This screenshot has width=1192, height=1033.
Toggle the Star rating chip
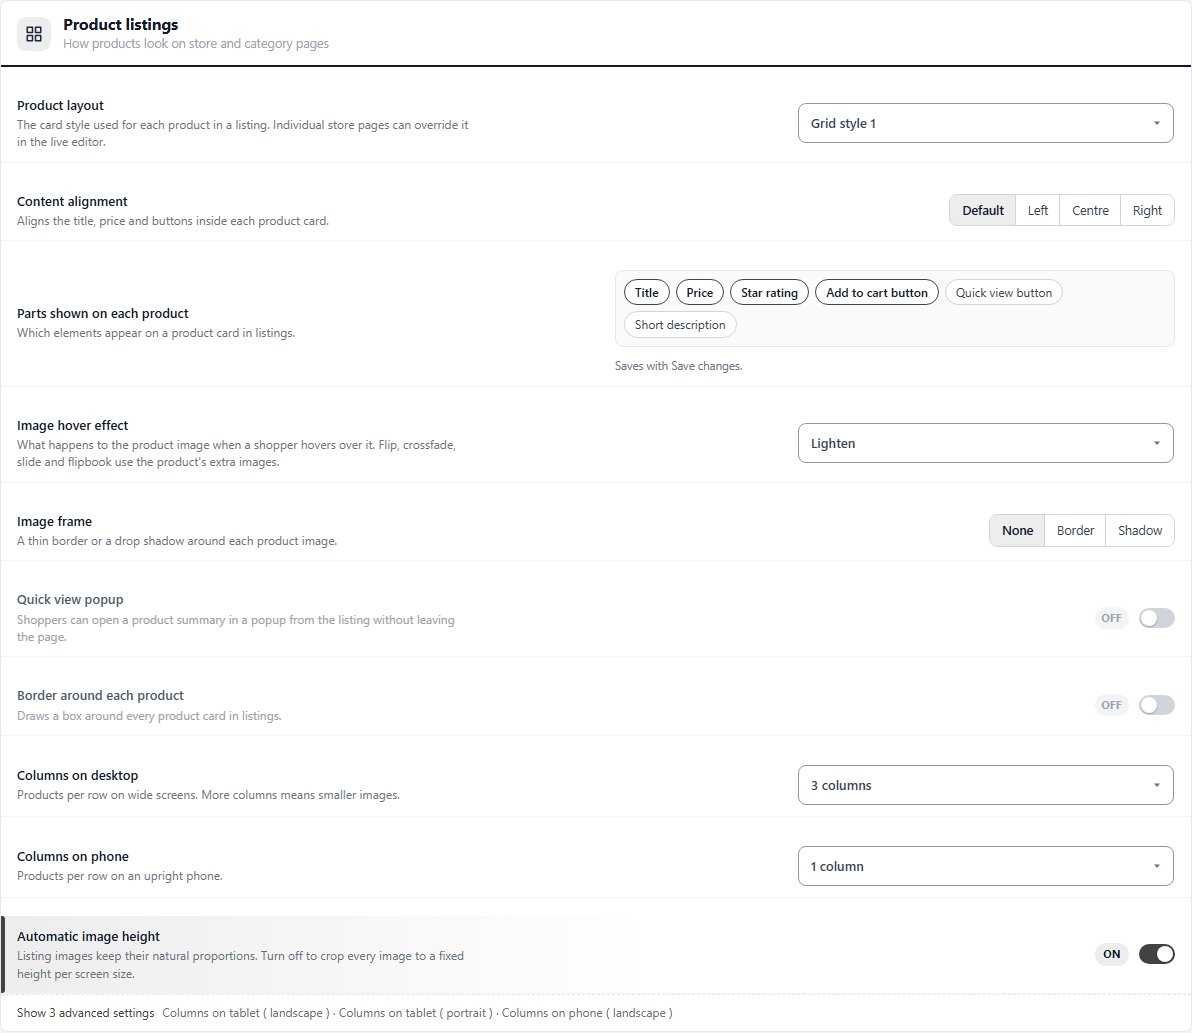point(769,293)
